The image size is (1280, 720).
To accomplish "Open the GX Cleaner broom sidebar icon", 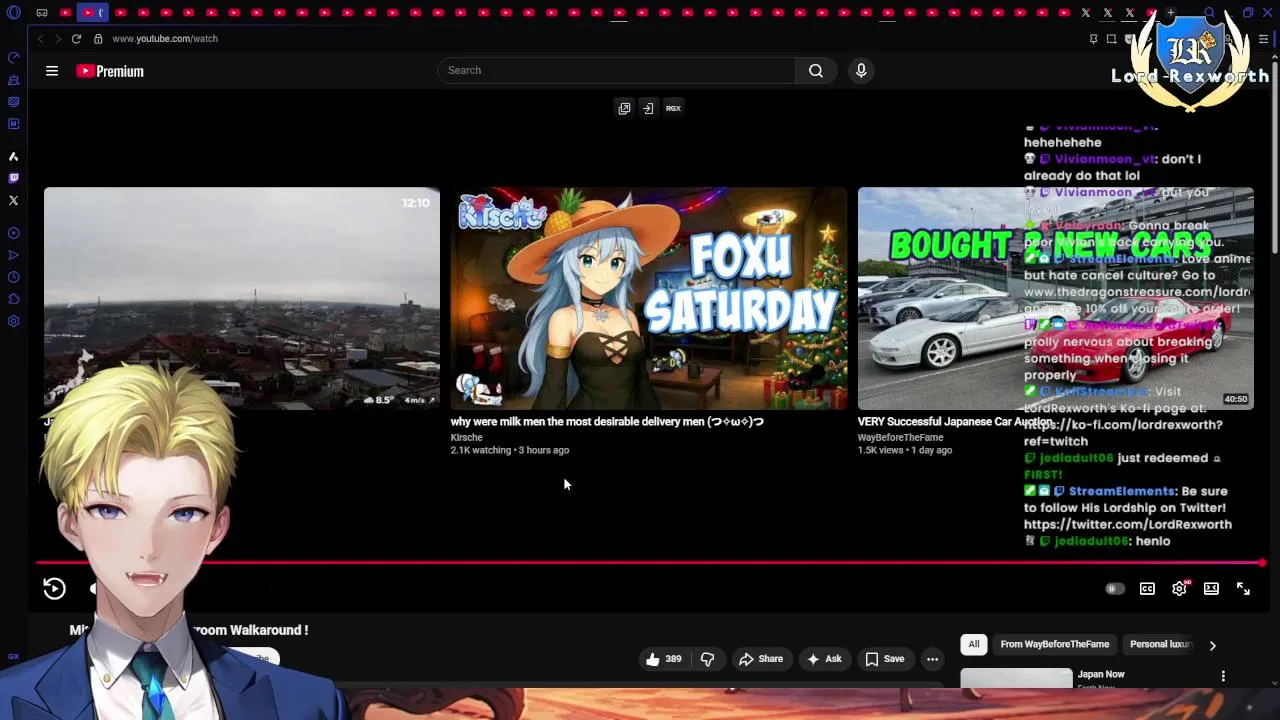I will pos(13,80).
